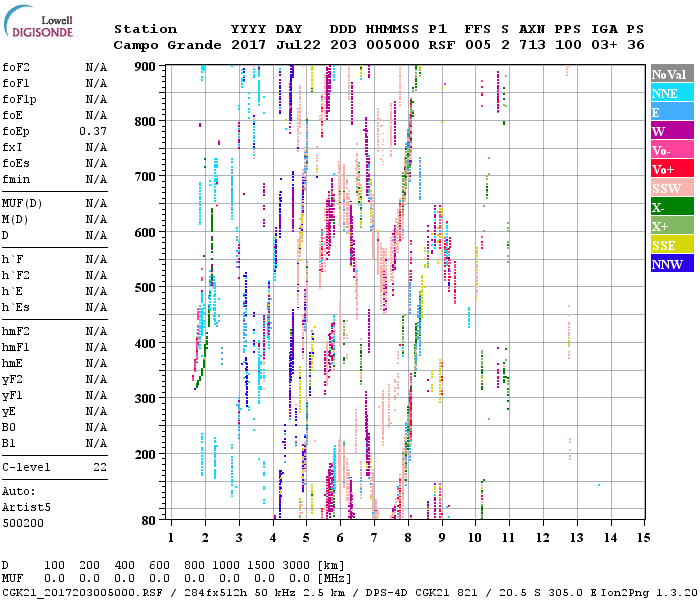The image size is (700, 600).
Task: Click frequency axis tick 8
Action: pos(408,537)
